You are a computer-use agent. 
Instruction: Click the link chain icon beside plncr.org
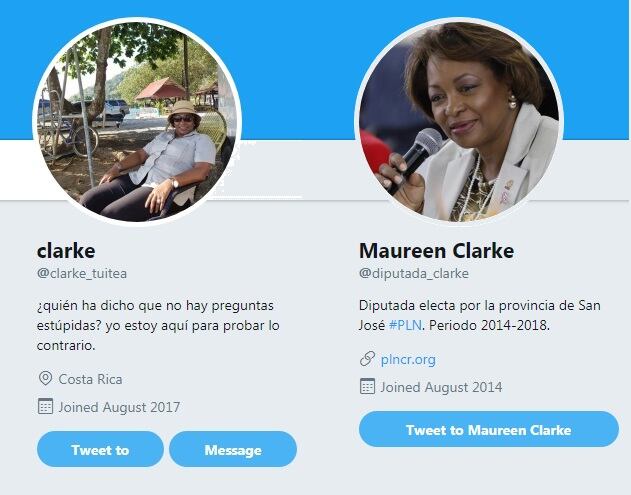tap(367, 358)
